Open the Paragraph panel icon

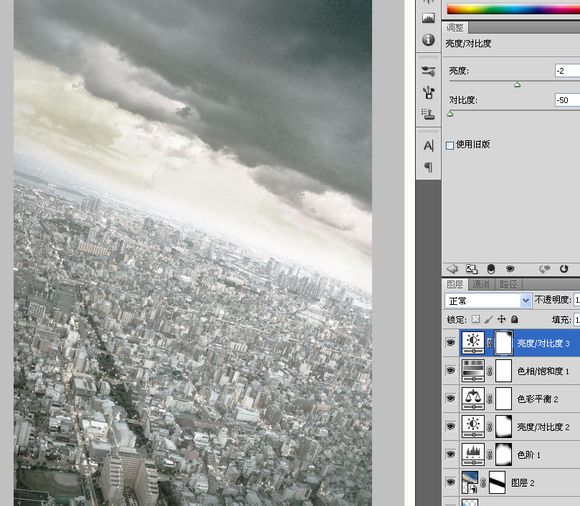pyautogui.click(x=428, y=167)
